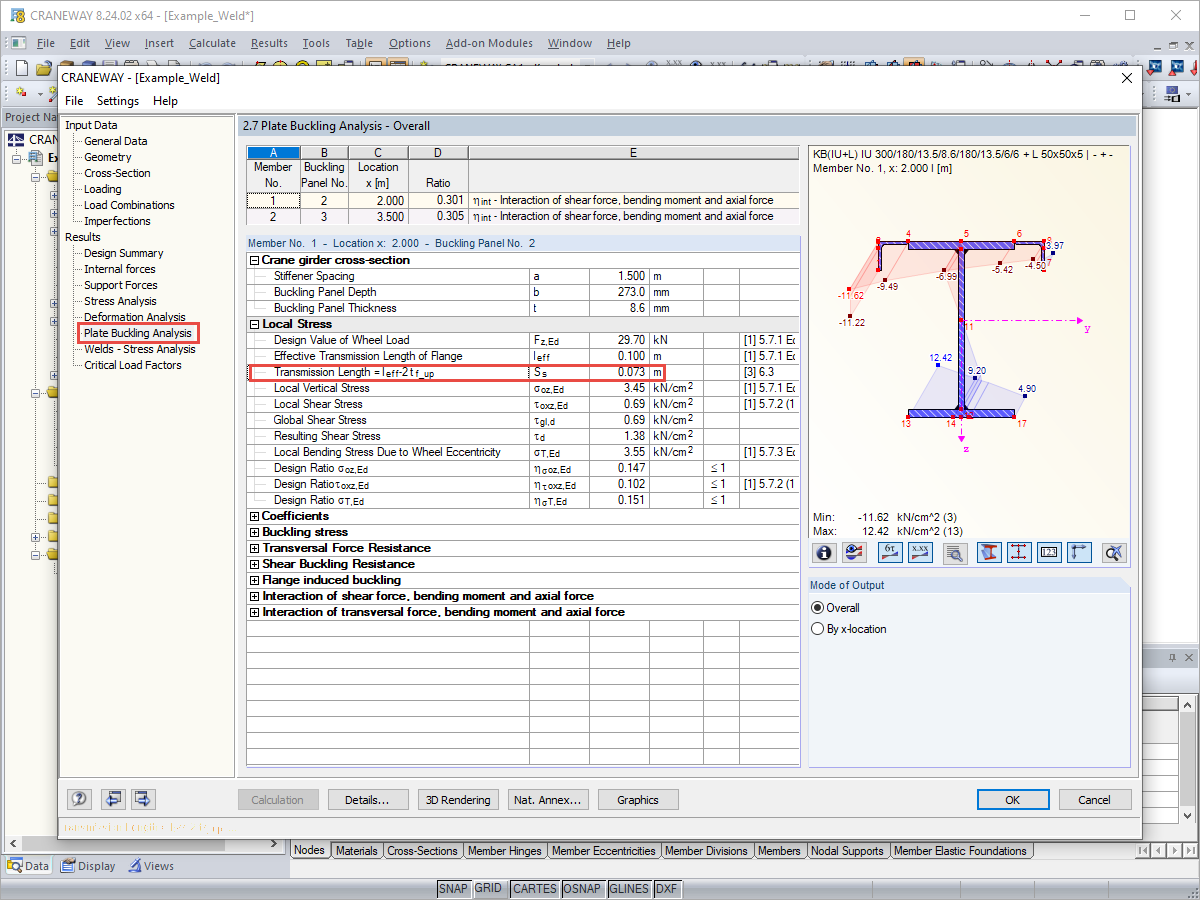
Task: Open CRANEWAY Settings menu
Action: point(118,101)
